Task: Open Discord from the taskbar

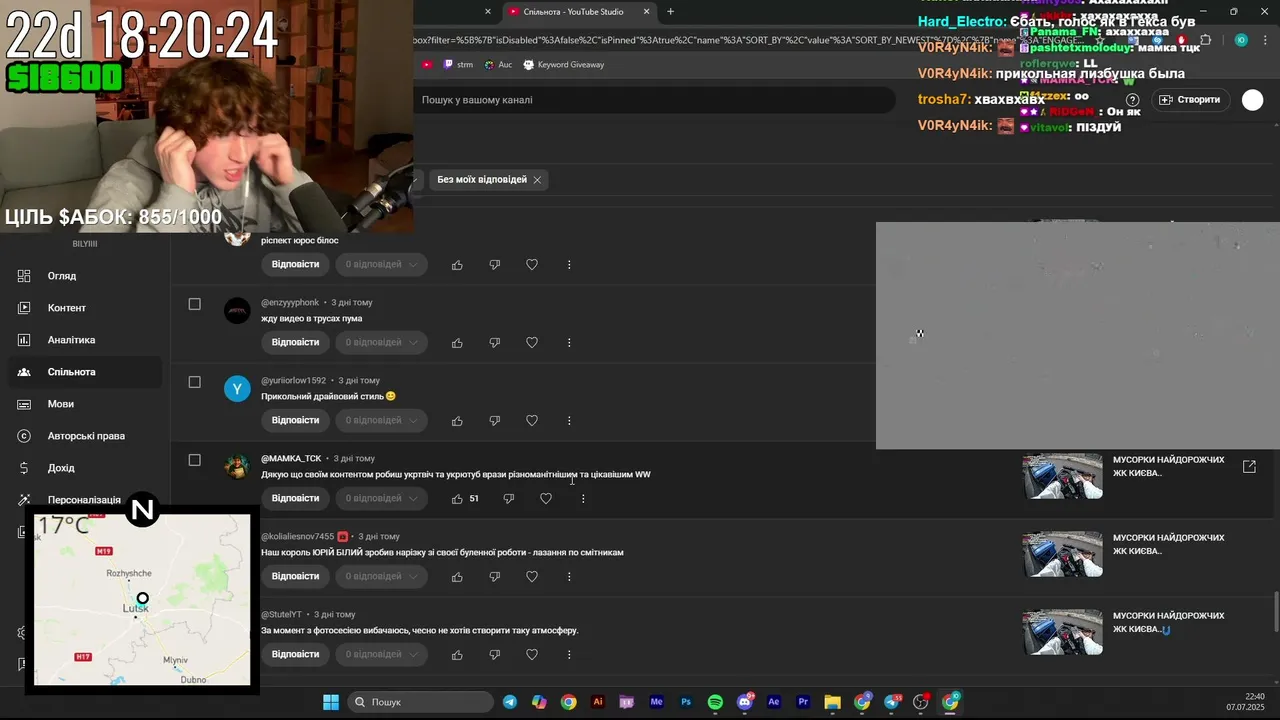Action: pyautogui.click(x=745, y=702)
